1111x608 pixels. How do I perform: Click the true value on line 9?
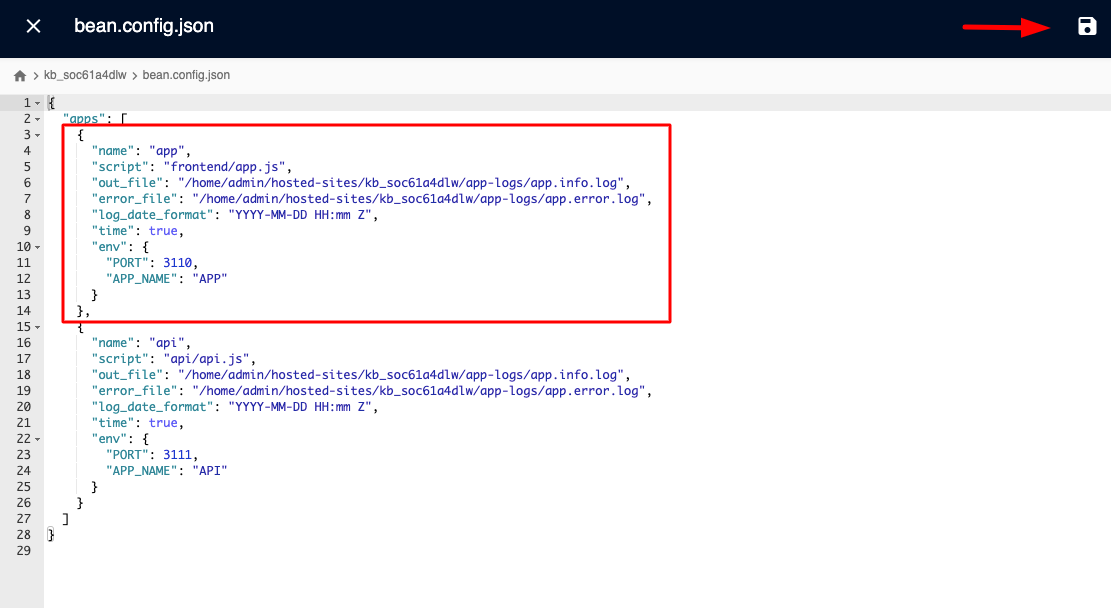pyautogui.click(x=163, y=231)
